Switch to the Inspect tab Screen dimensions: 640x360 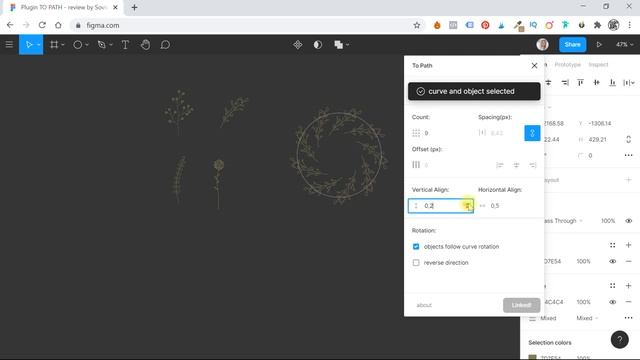[598, 64]
